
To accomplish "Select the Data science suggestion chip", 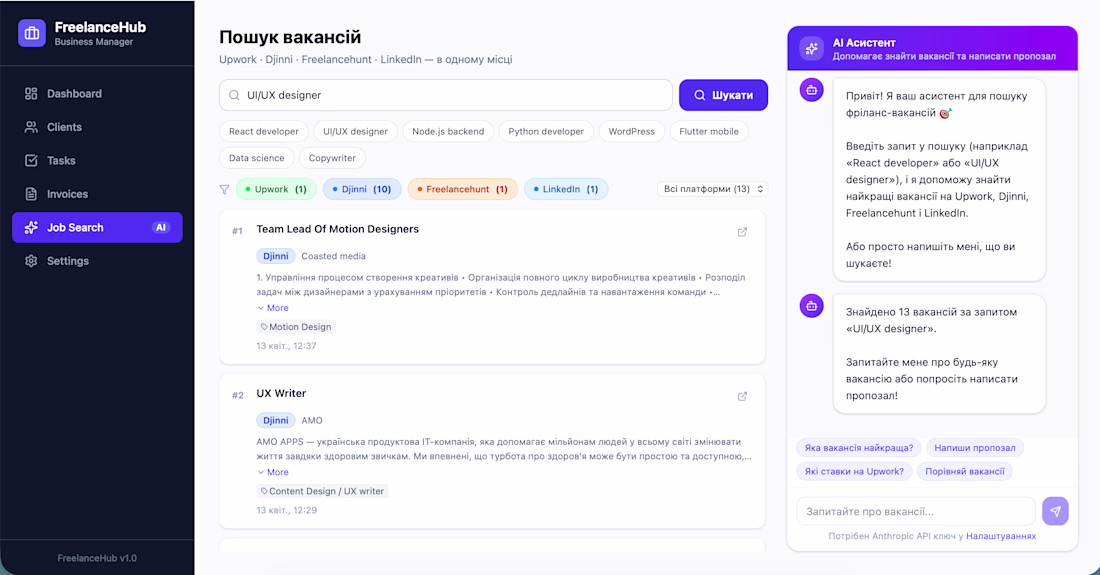I will tap(257, 158).
